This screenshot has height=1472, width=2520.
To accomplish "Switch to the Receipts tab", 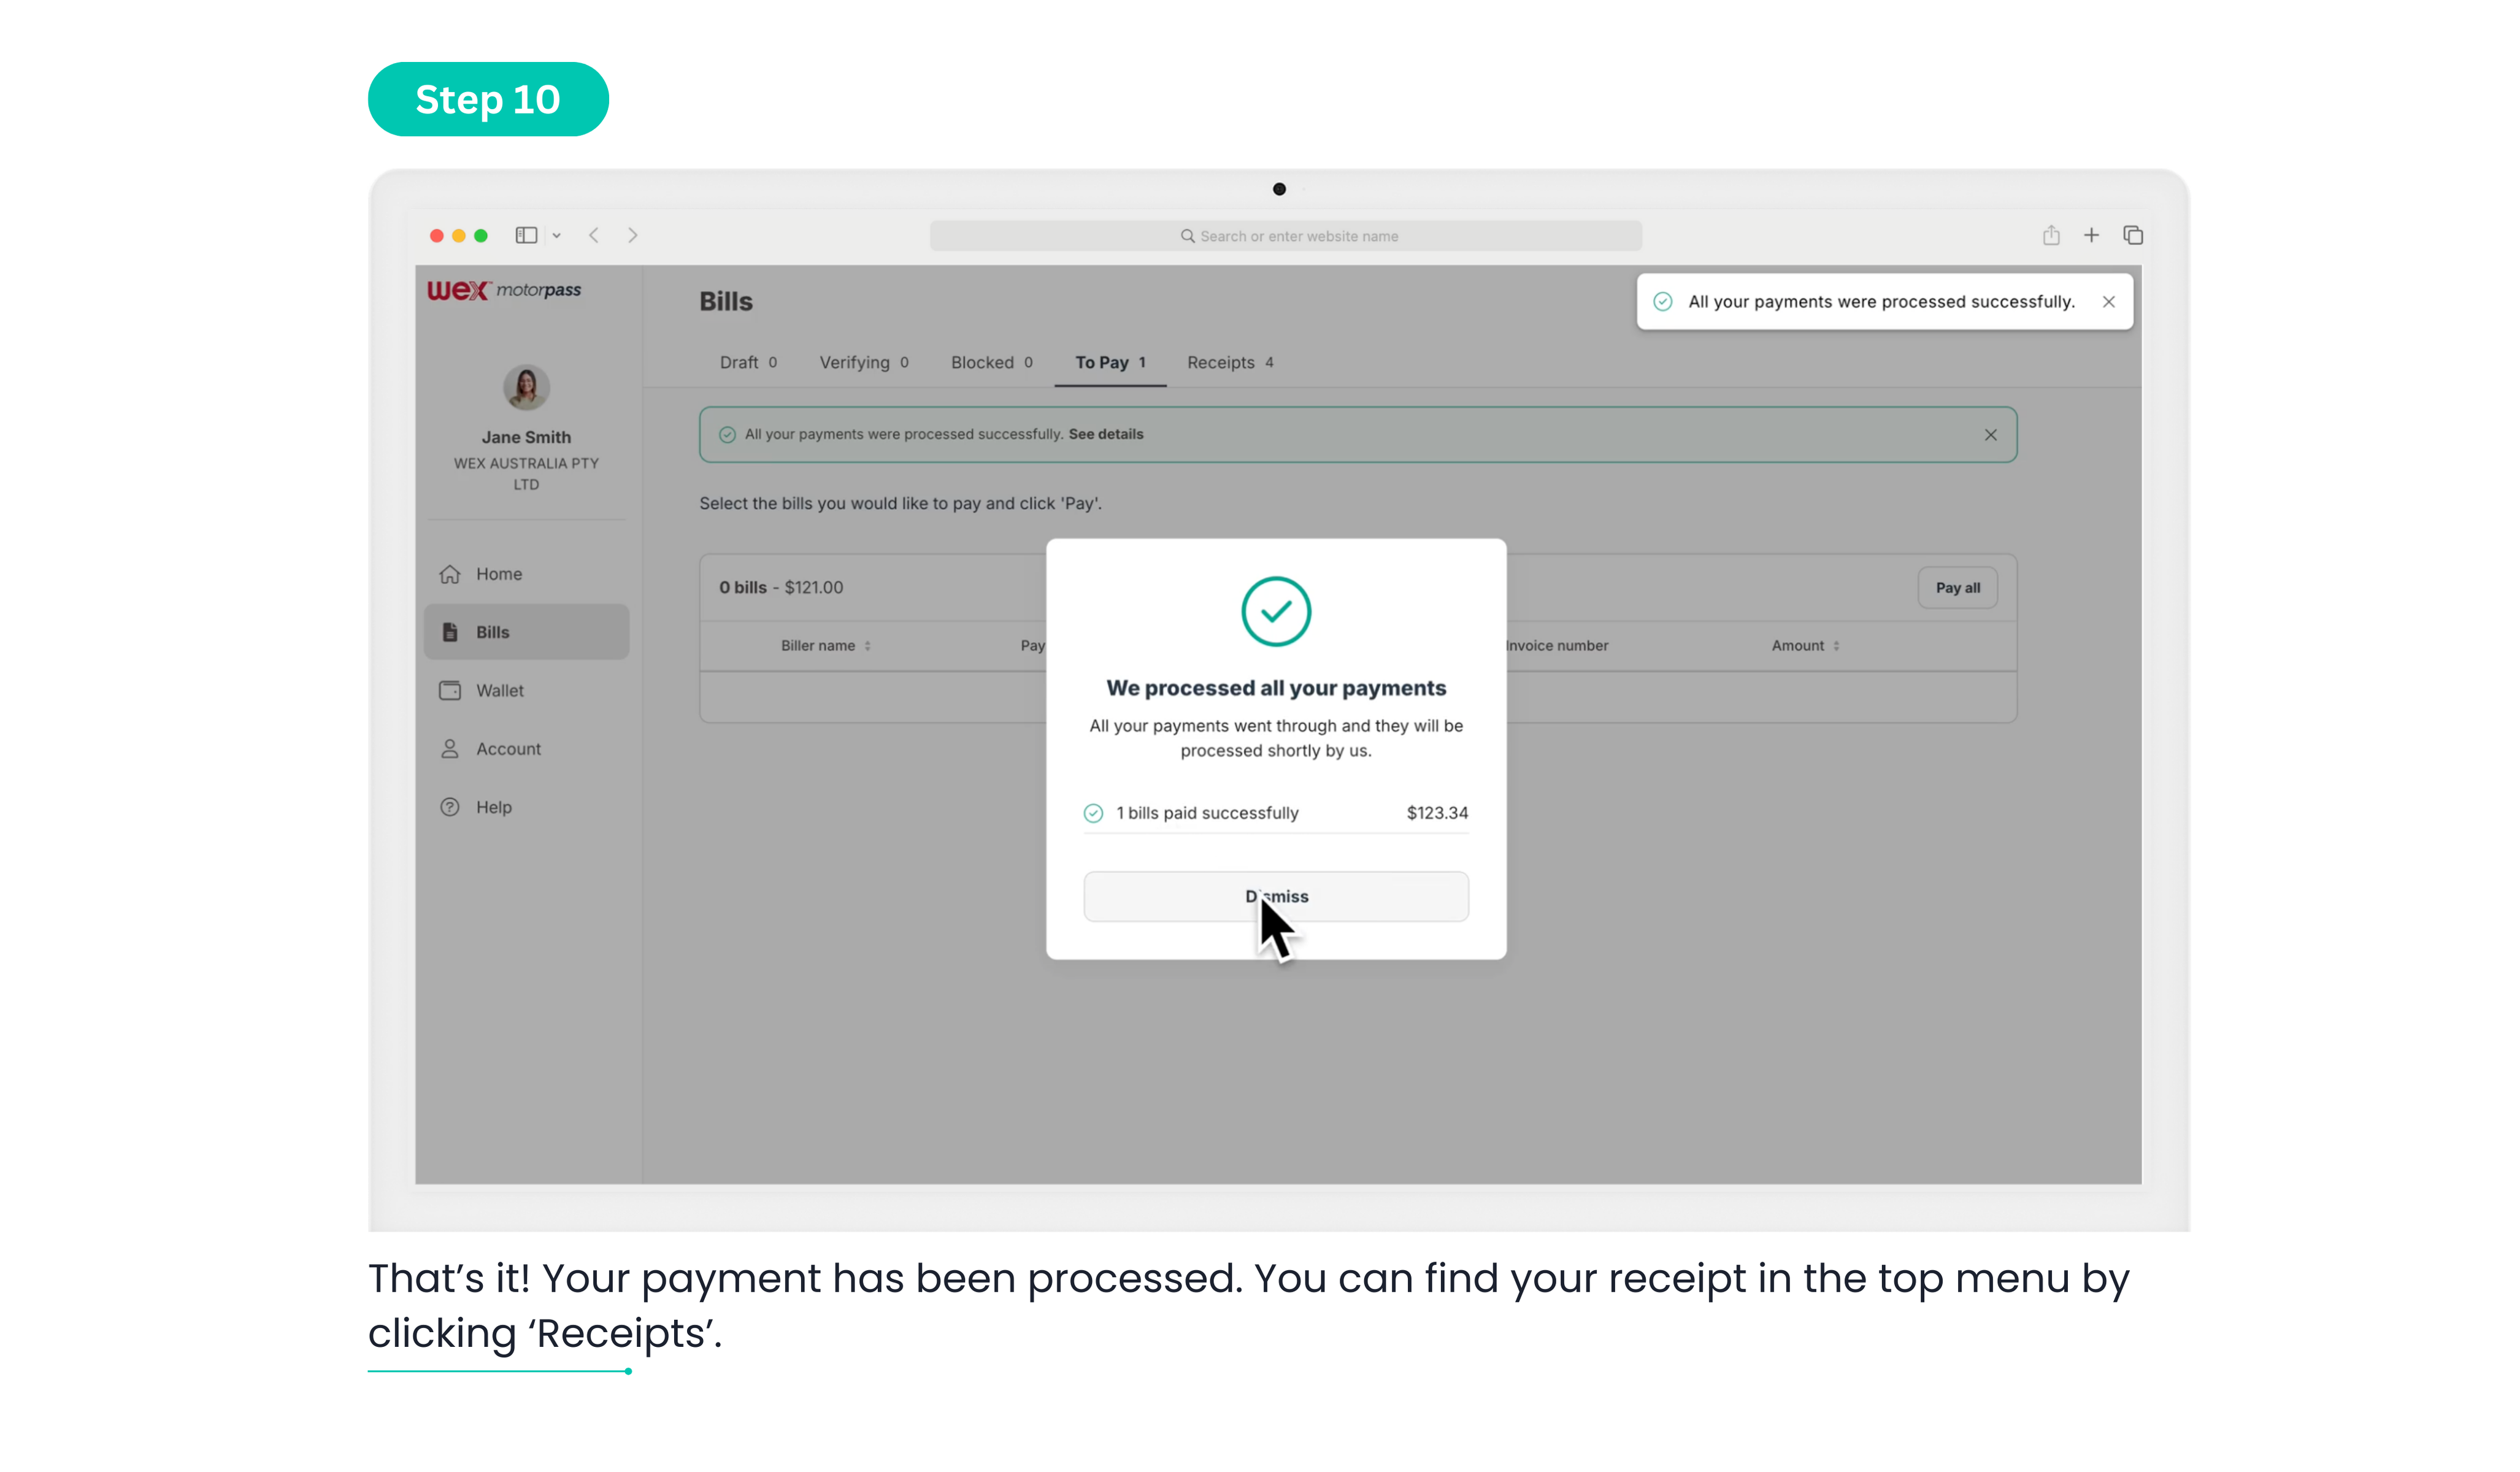I will [1229, 363].
